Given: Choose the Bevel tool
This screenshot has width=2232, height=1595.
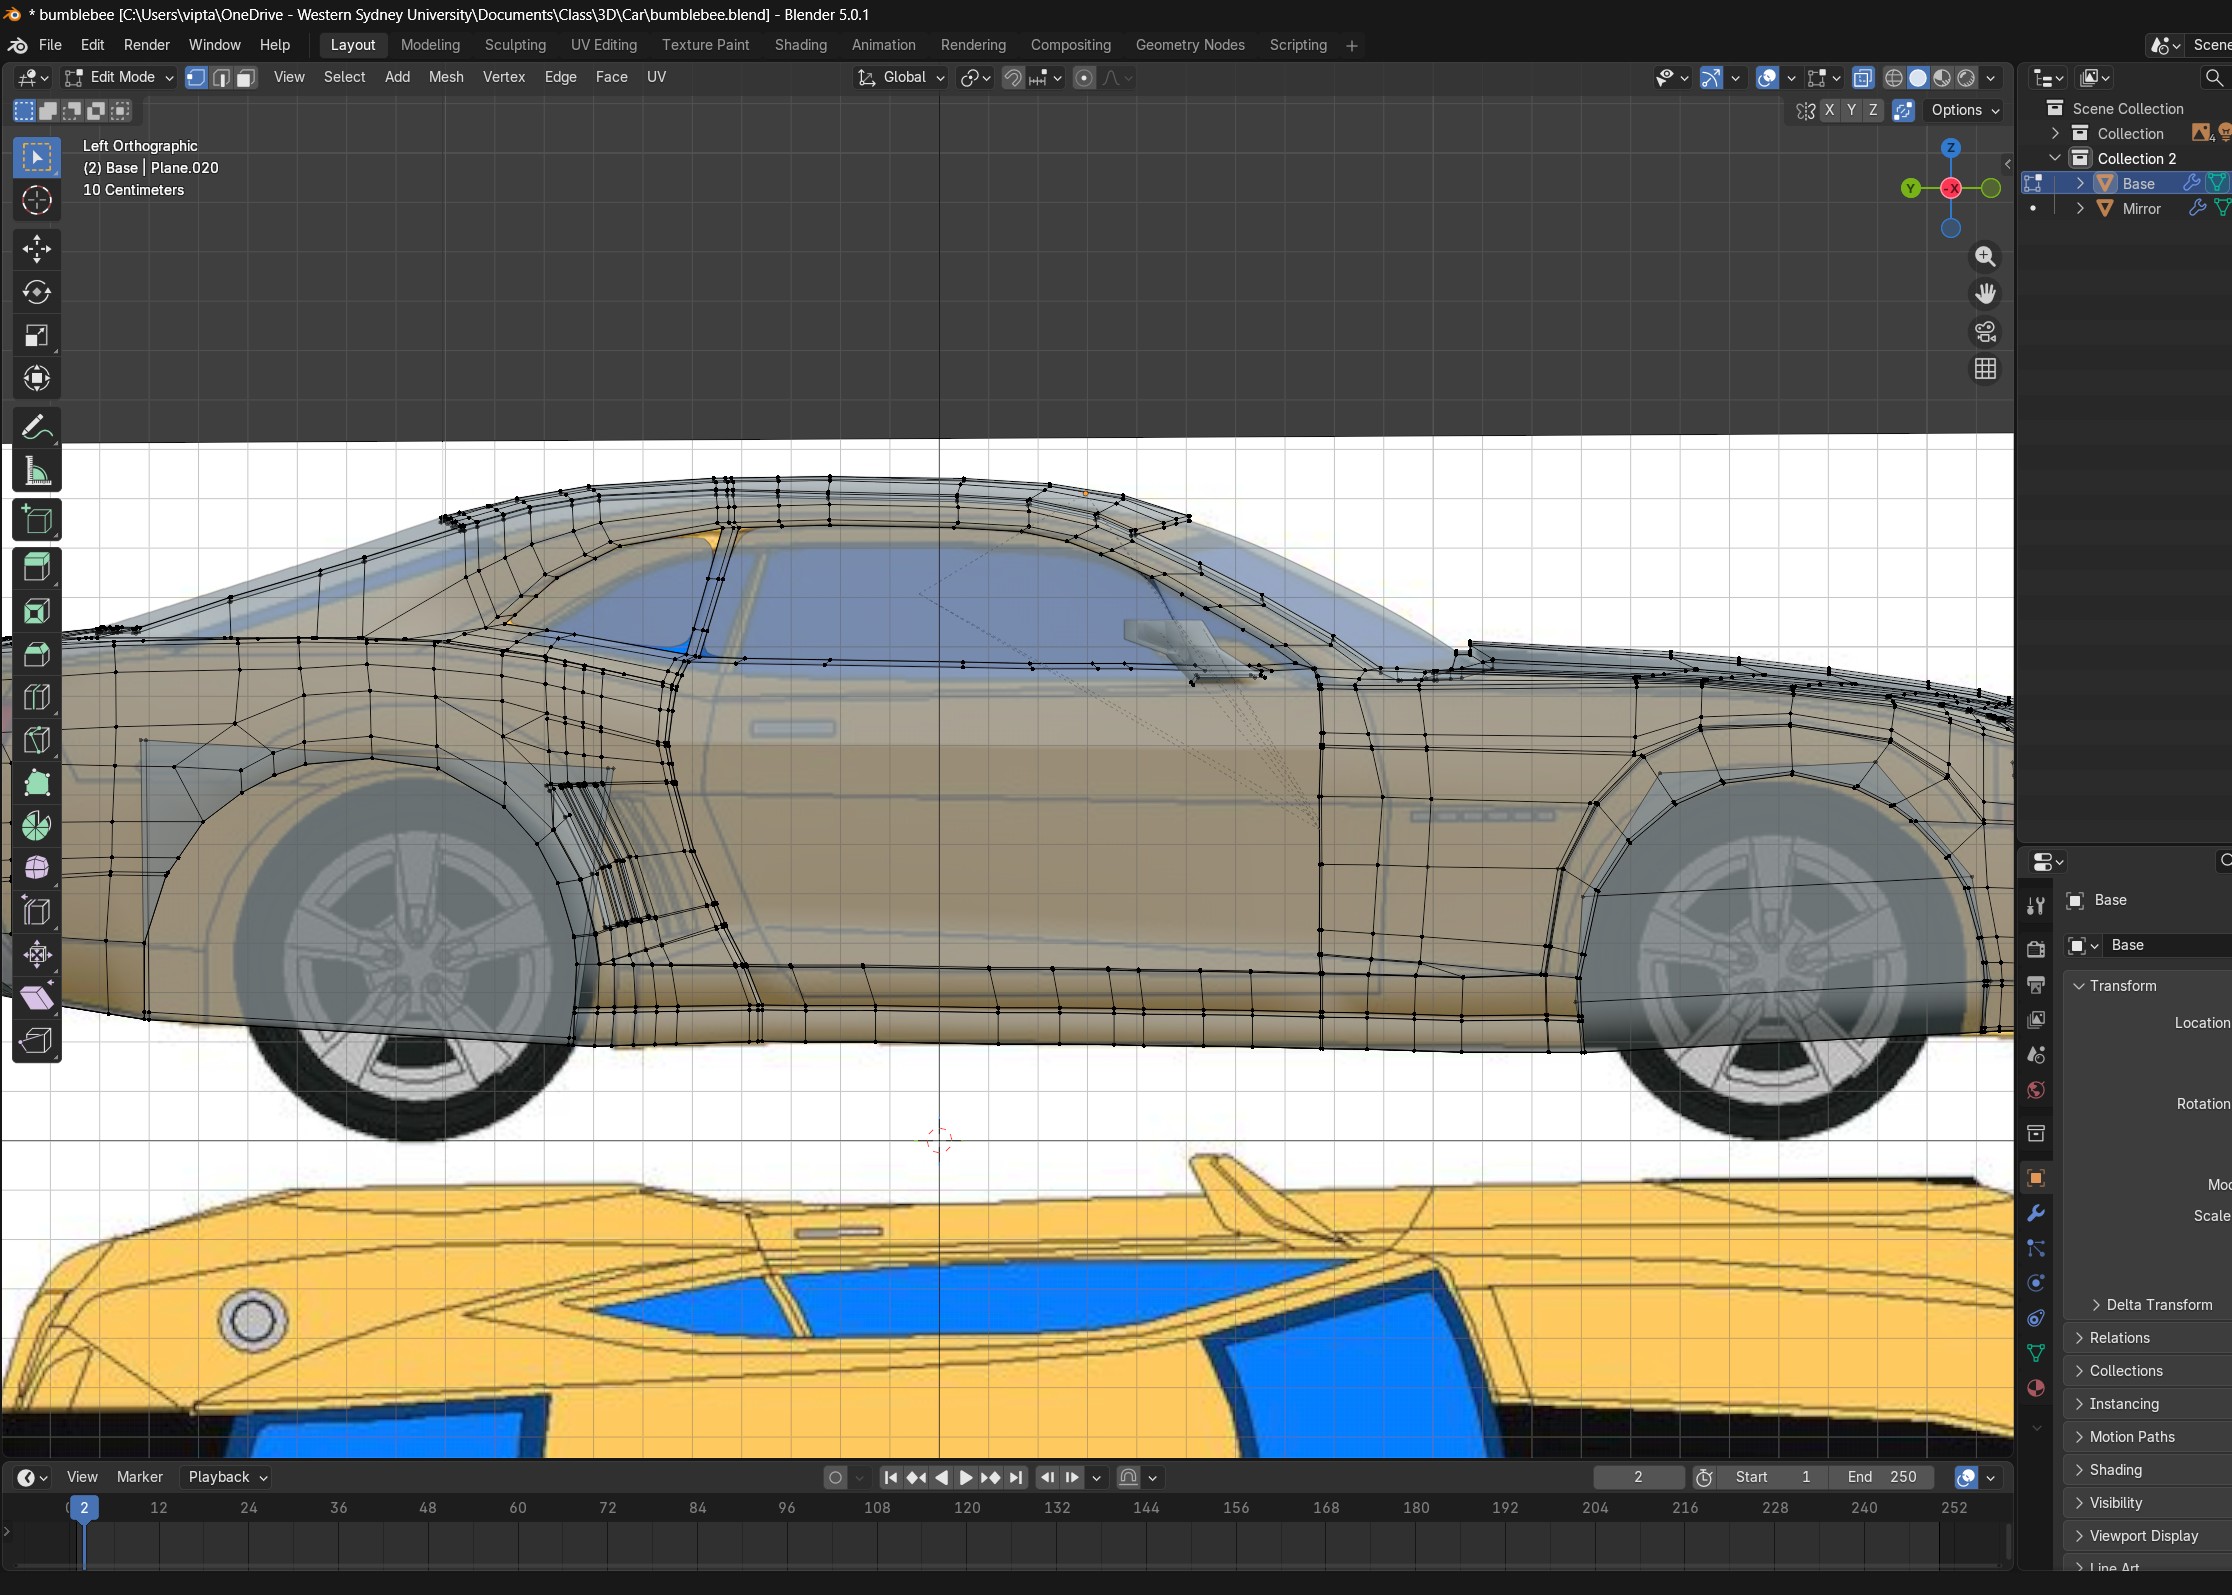Looking at the screenshot, I should [x=37, y=654].
